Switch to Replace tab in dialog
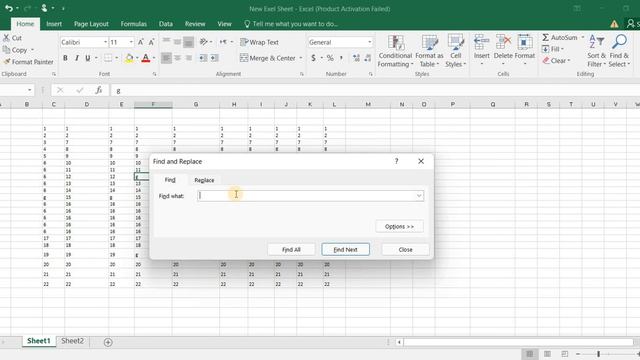640x360 pixels. tap(204, 180)
